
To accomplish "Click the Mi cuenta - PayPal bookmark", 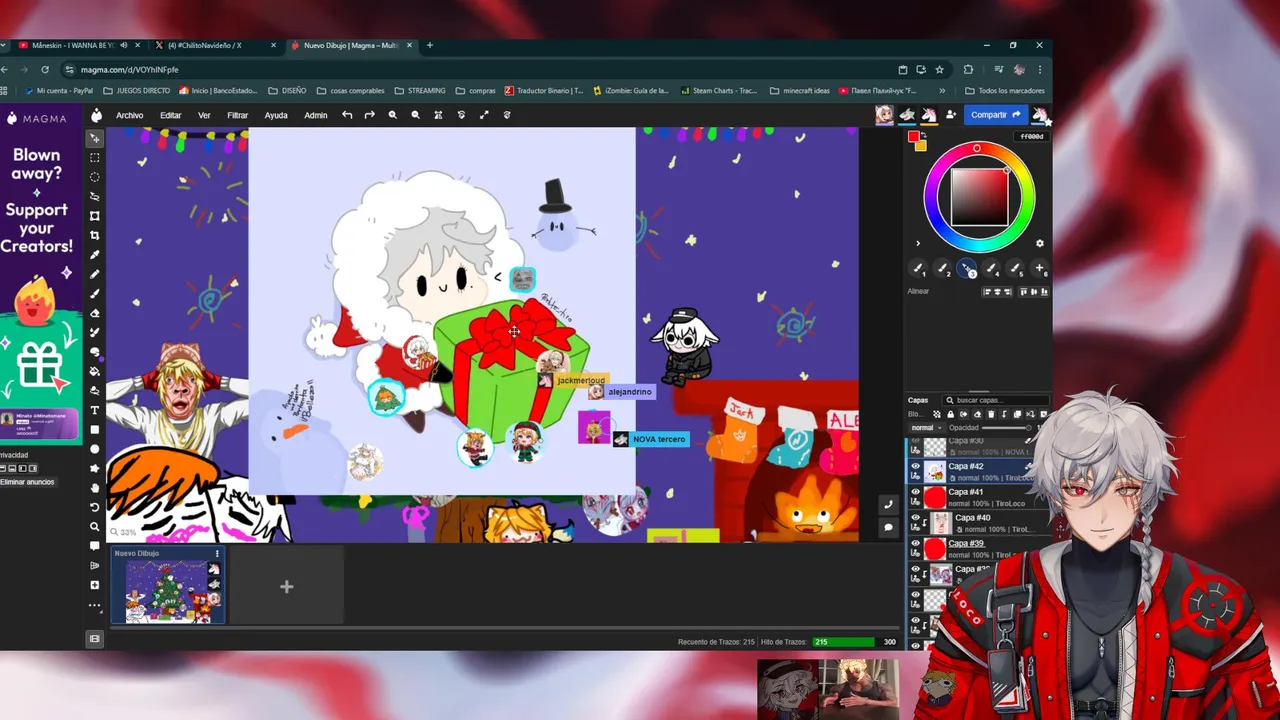I will point(59,90).
